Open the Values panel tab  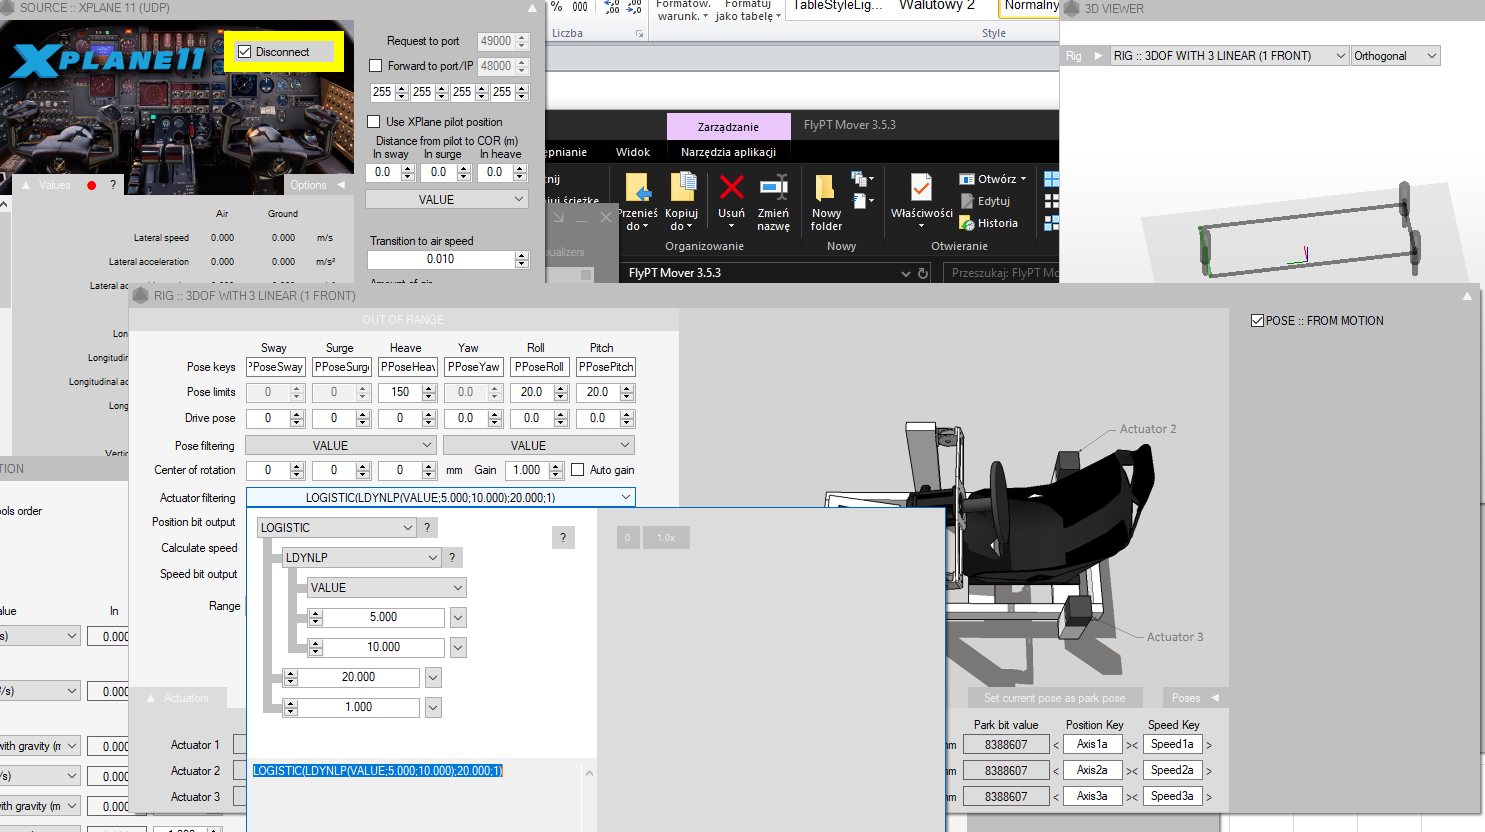pos(55,185)
